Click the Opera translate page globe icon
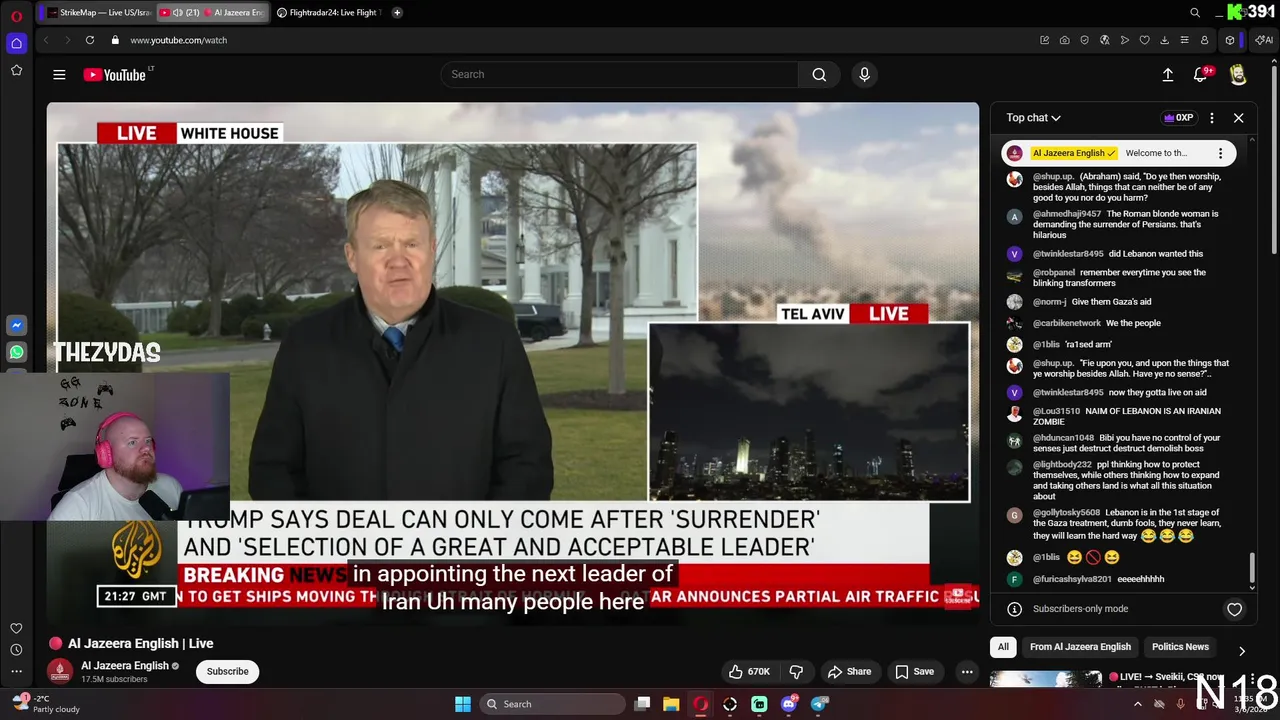 tap(1104, 40)
